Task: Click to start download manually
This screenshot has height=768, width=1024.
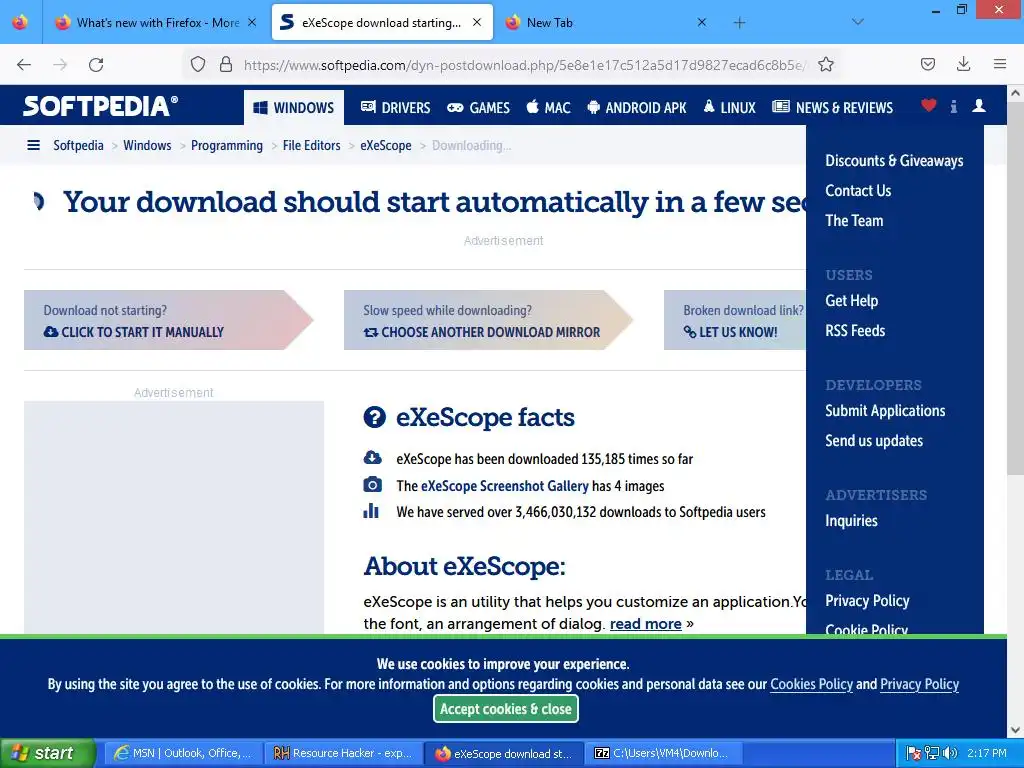Action: 168,320
